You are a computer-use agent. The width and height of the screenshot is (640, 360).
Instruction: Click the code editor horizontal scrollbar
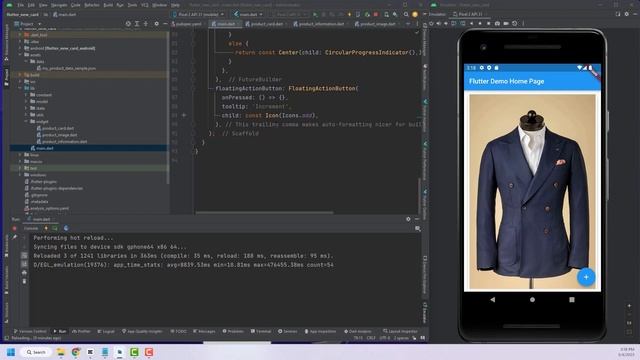point(264,213)
